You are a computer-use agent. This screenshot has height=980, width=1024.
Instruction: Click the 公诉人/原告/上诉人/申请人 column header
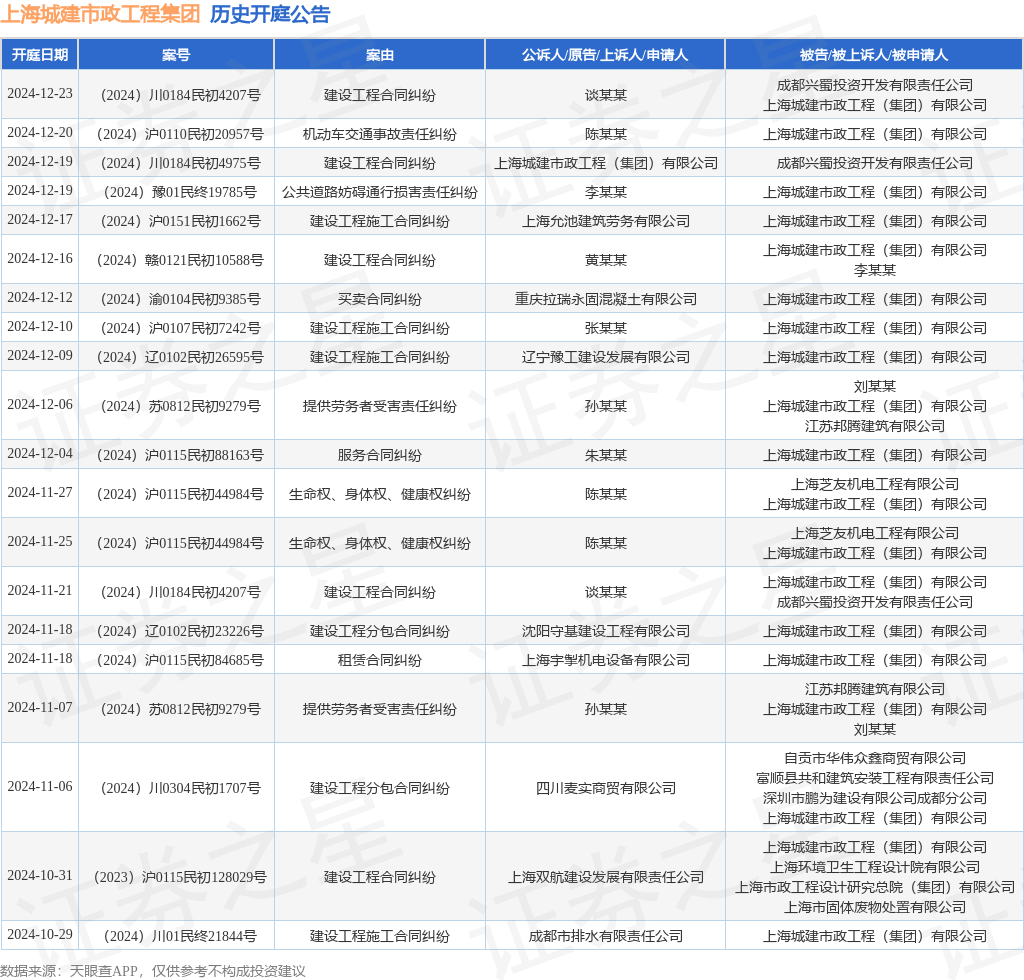click(605, 55)
